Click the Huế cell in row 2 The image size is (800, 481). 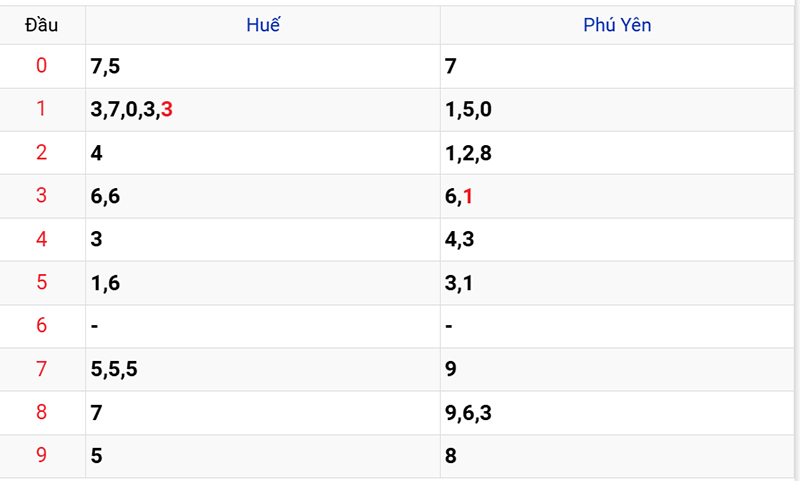(96, 153)
